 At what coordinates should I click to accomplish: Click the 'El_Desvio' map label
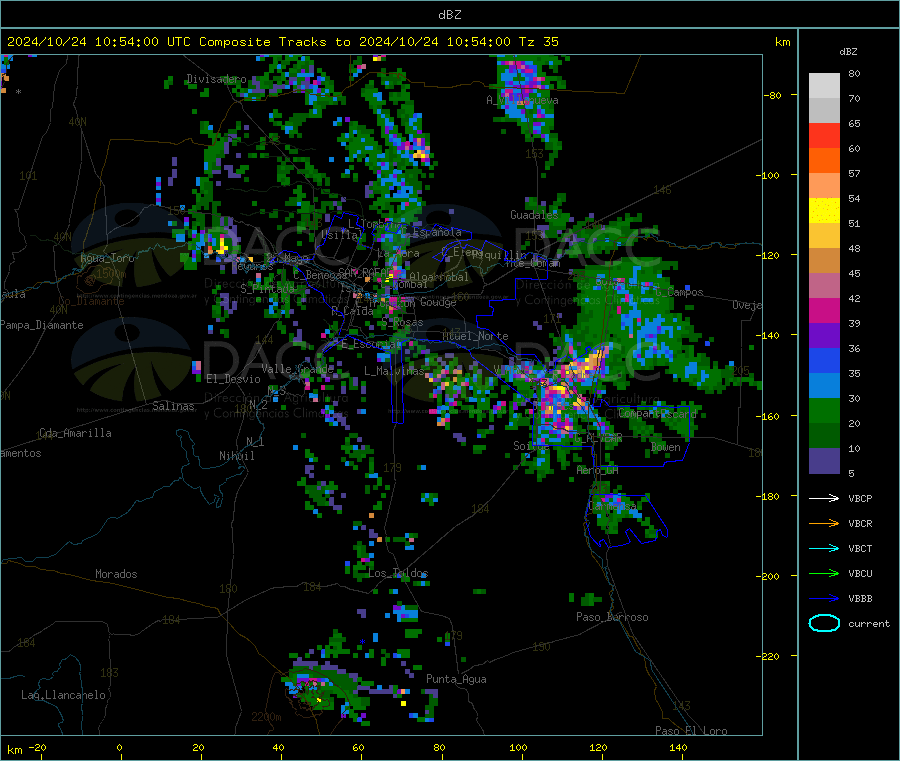pos(234,379)
